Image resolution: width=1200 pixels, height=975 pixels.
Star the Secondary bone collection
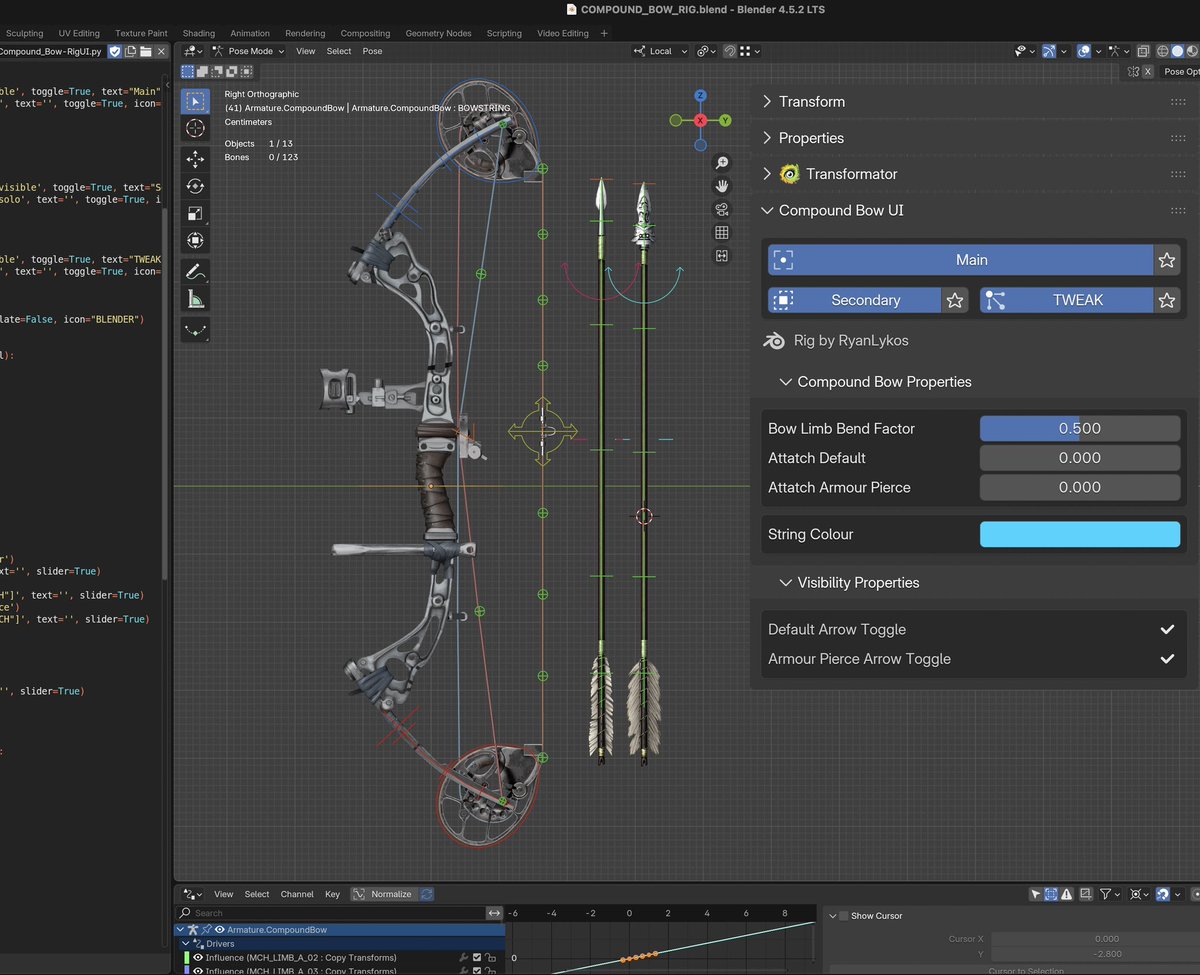pos(955,300)
